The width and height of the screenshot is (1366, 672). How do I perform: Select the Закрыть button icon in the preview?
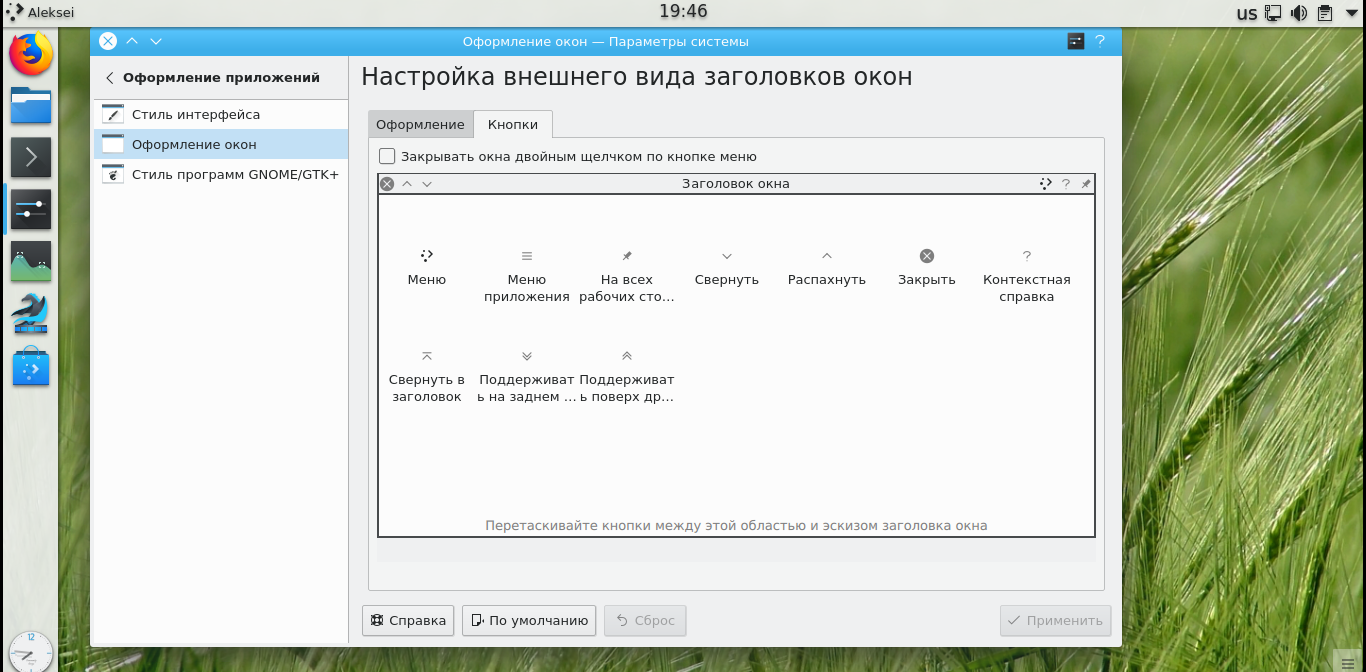(x=926, y=255)
